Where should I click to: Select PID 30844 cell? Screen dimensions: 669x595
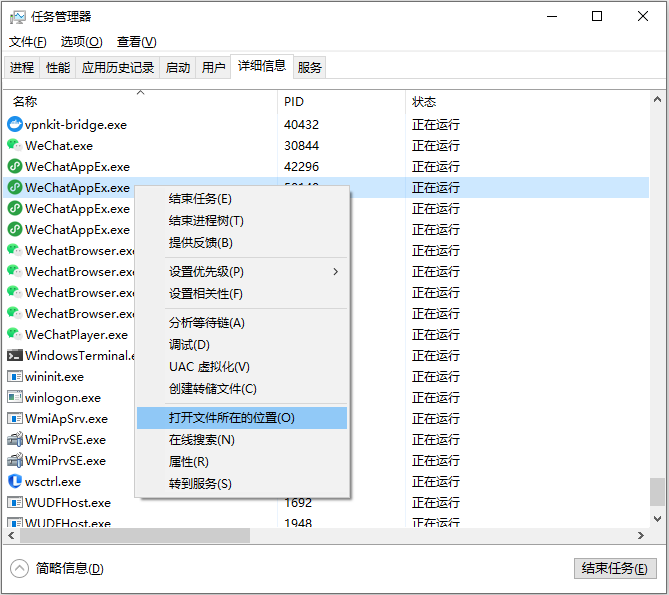coord(302,145)
